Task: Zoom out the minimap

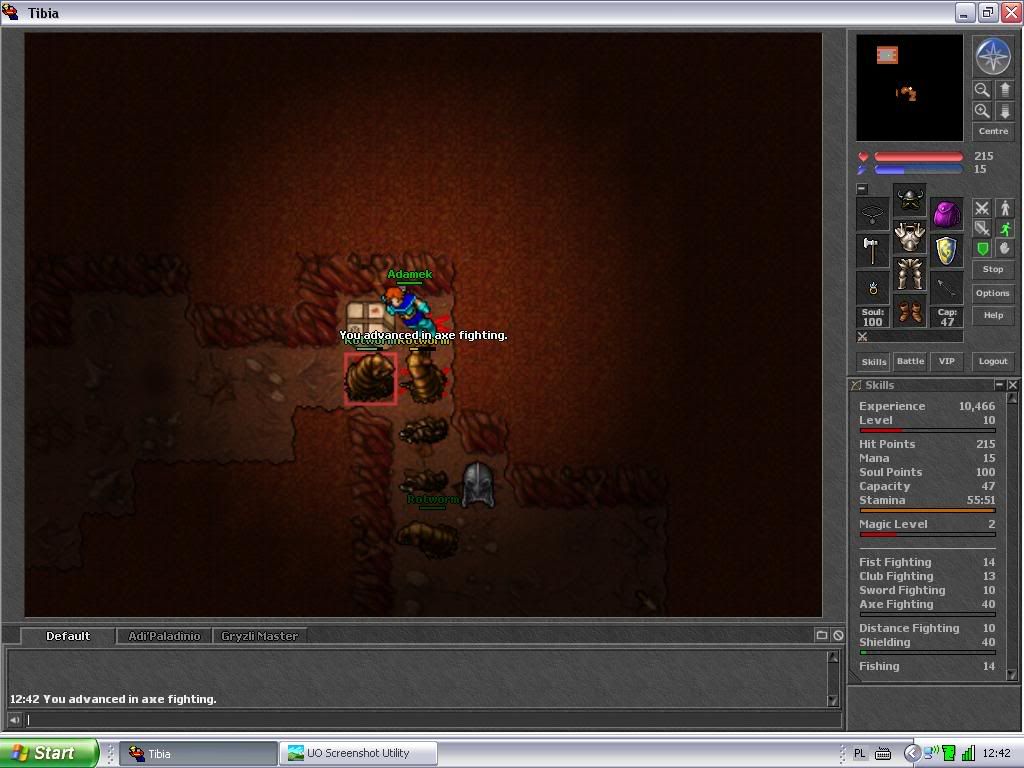Action: pyautogui.click(x=982, y=89)
